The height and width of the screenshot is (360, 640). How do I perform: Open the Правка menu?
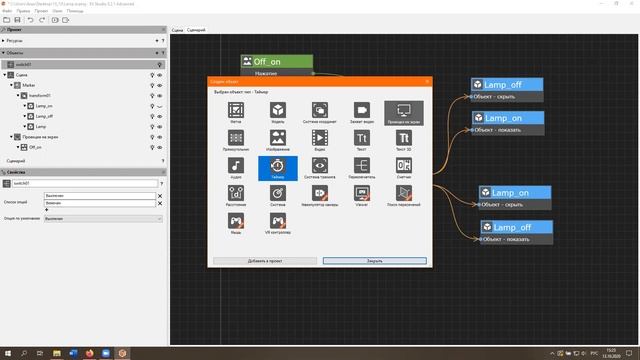click(23, 11)
